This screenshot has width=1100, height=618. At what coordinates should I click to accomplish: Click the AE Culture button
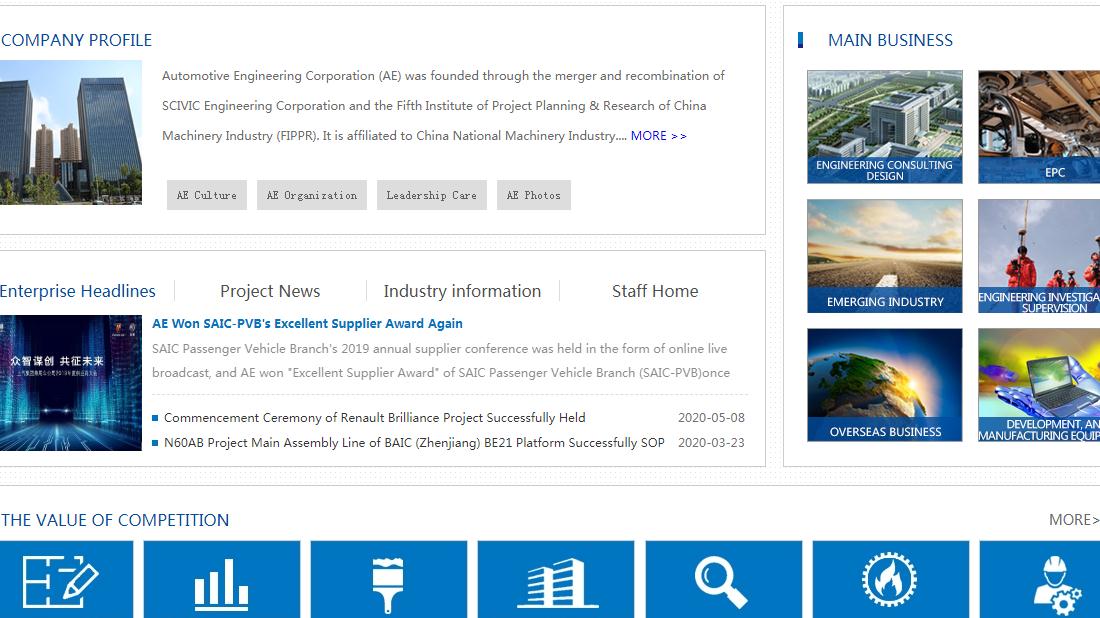click(207, 195)
